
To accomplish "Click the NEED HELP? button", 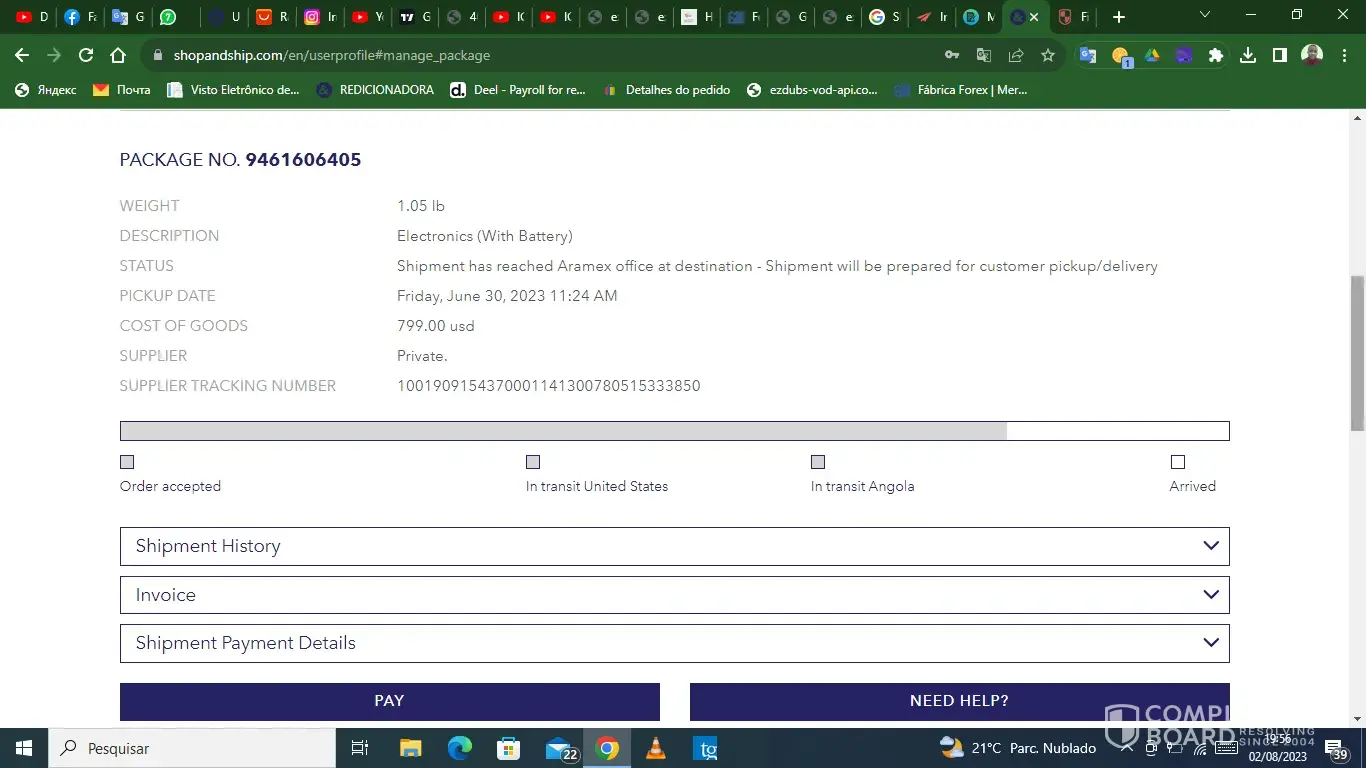I will point(958,701).
